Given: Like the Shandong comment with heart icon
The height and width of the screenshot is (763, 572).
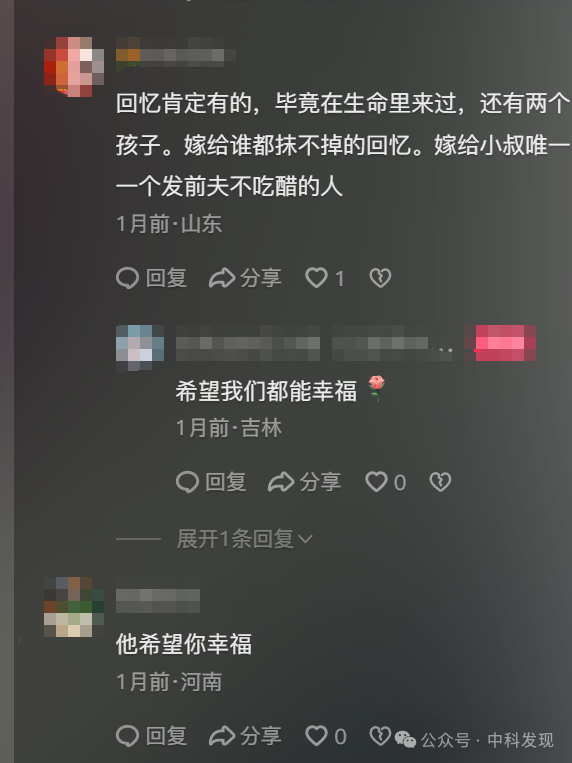Looking at the screenshot, I should click(x=316, y=278).
